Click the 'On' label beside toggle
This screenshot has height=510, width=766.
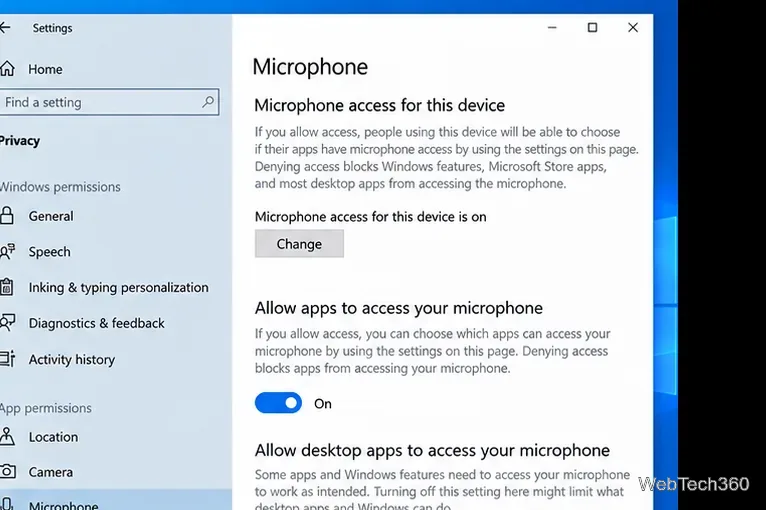tap(322, 404)
